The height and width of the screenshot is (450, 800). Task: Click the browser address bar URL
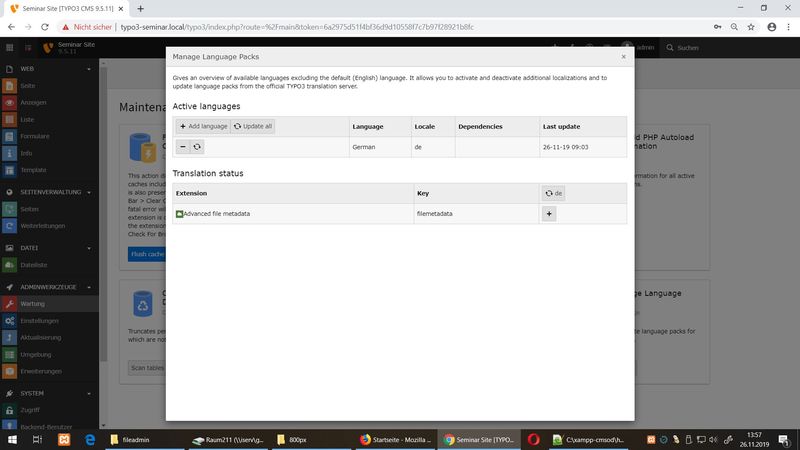pyautogui.click(x=297, y=27)
